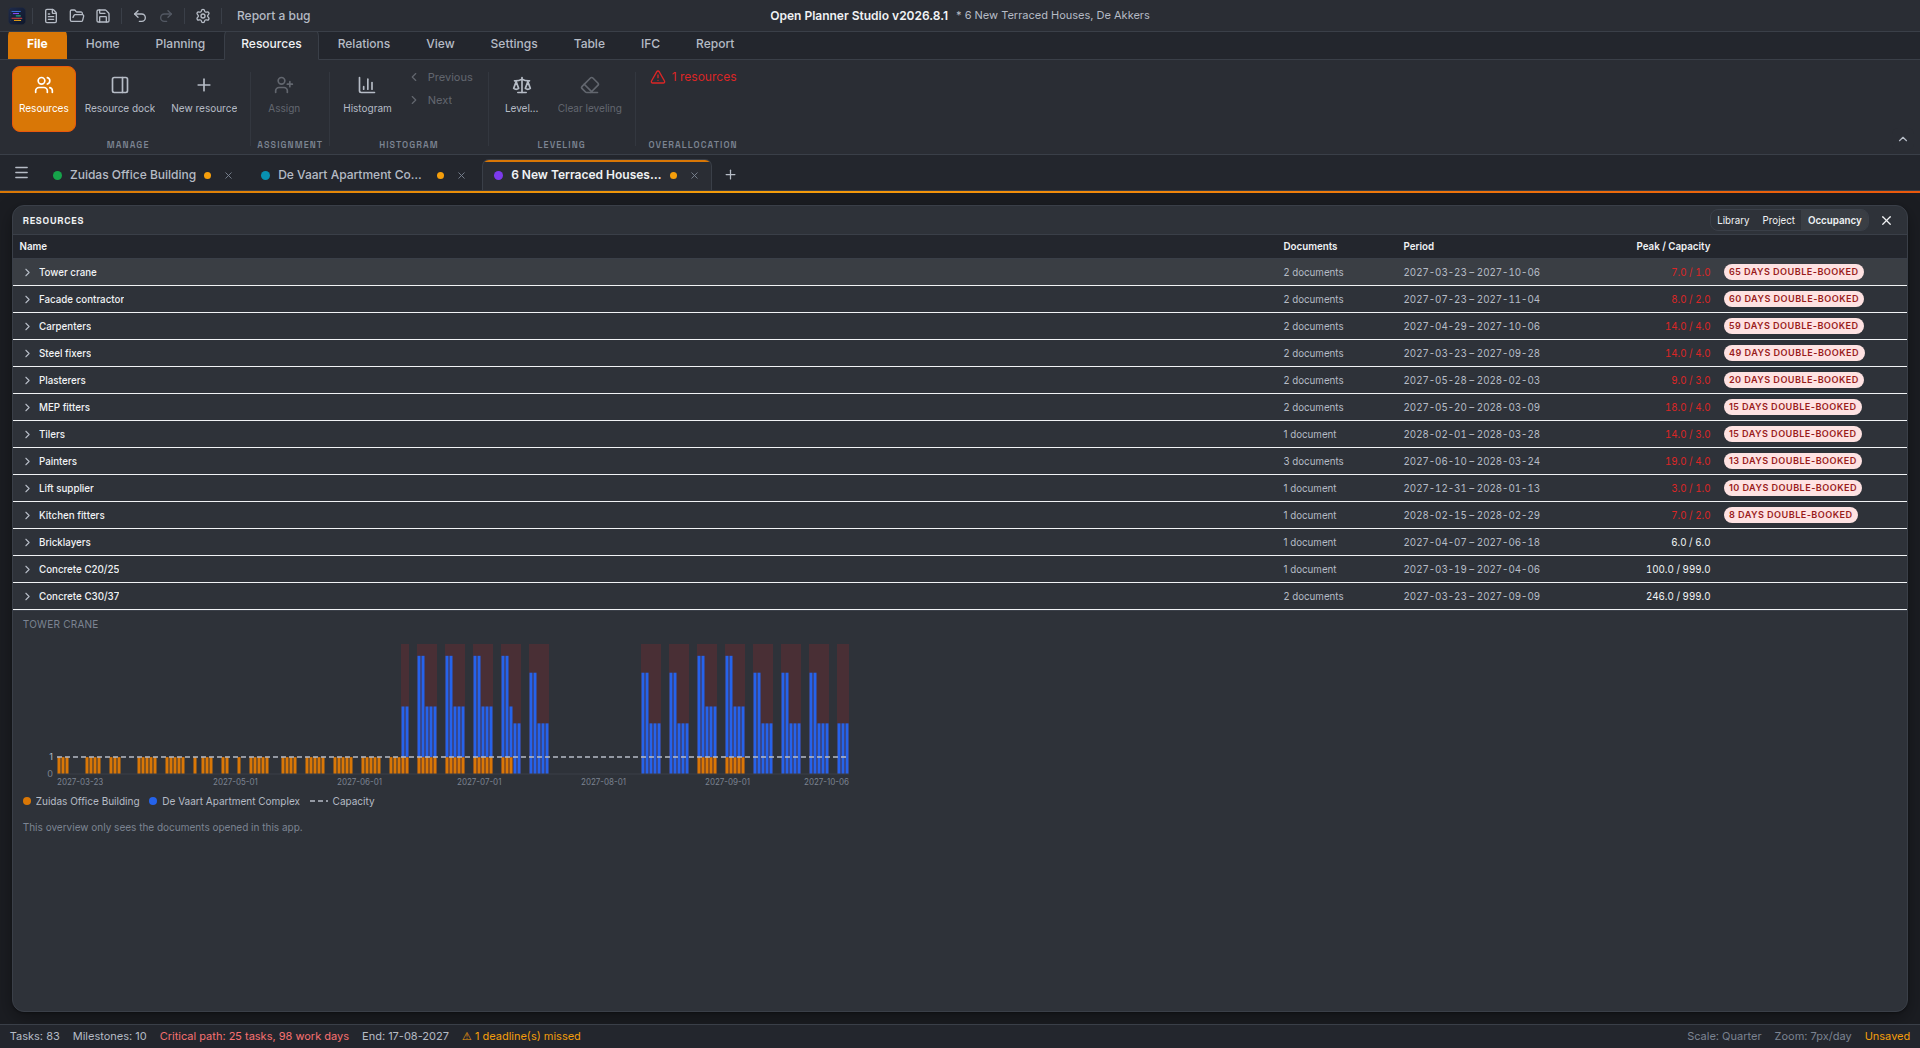Click Zuidas Office Building orange legend swatch
The height and width of the screenshot is (1048, 1920).
pos(27,801)
